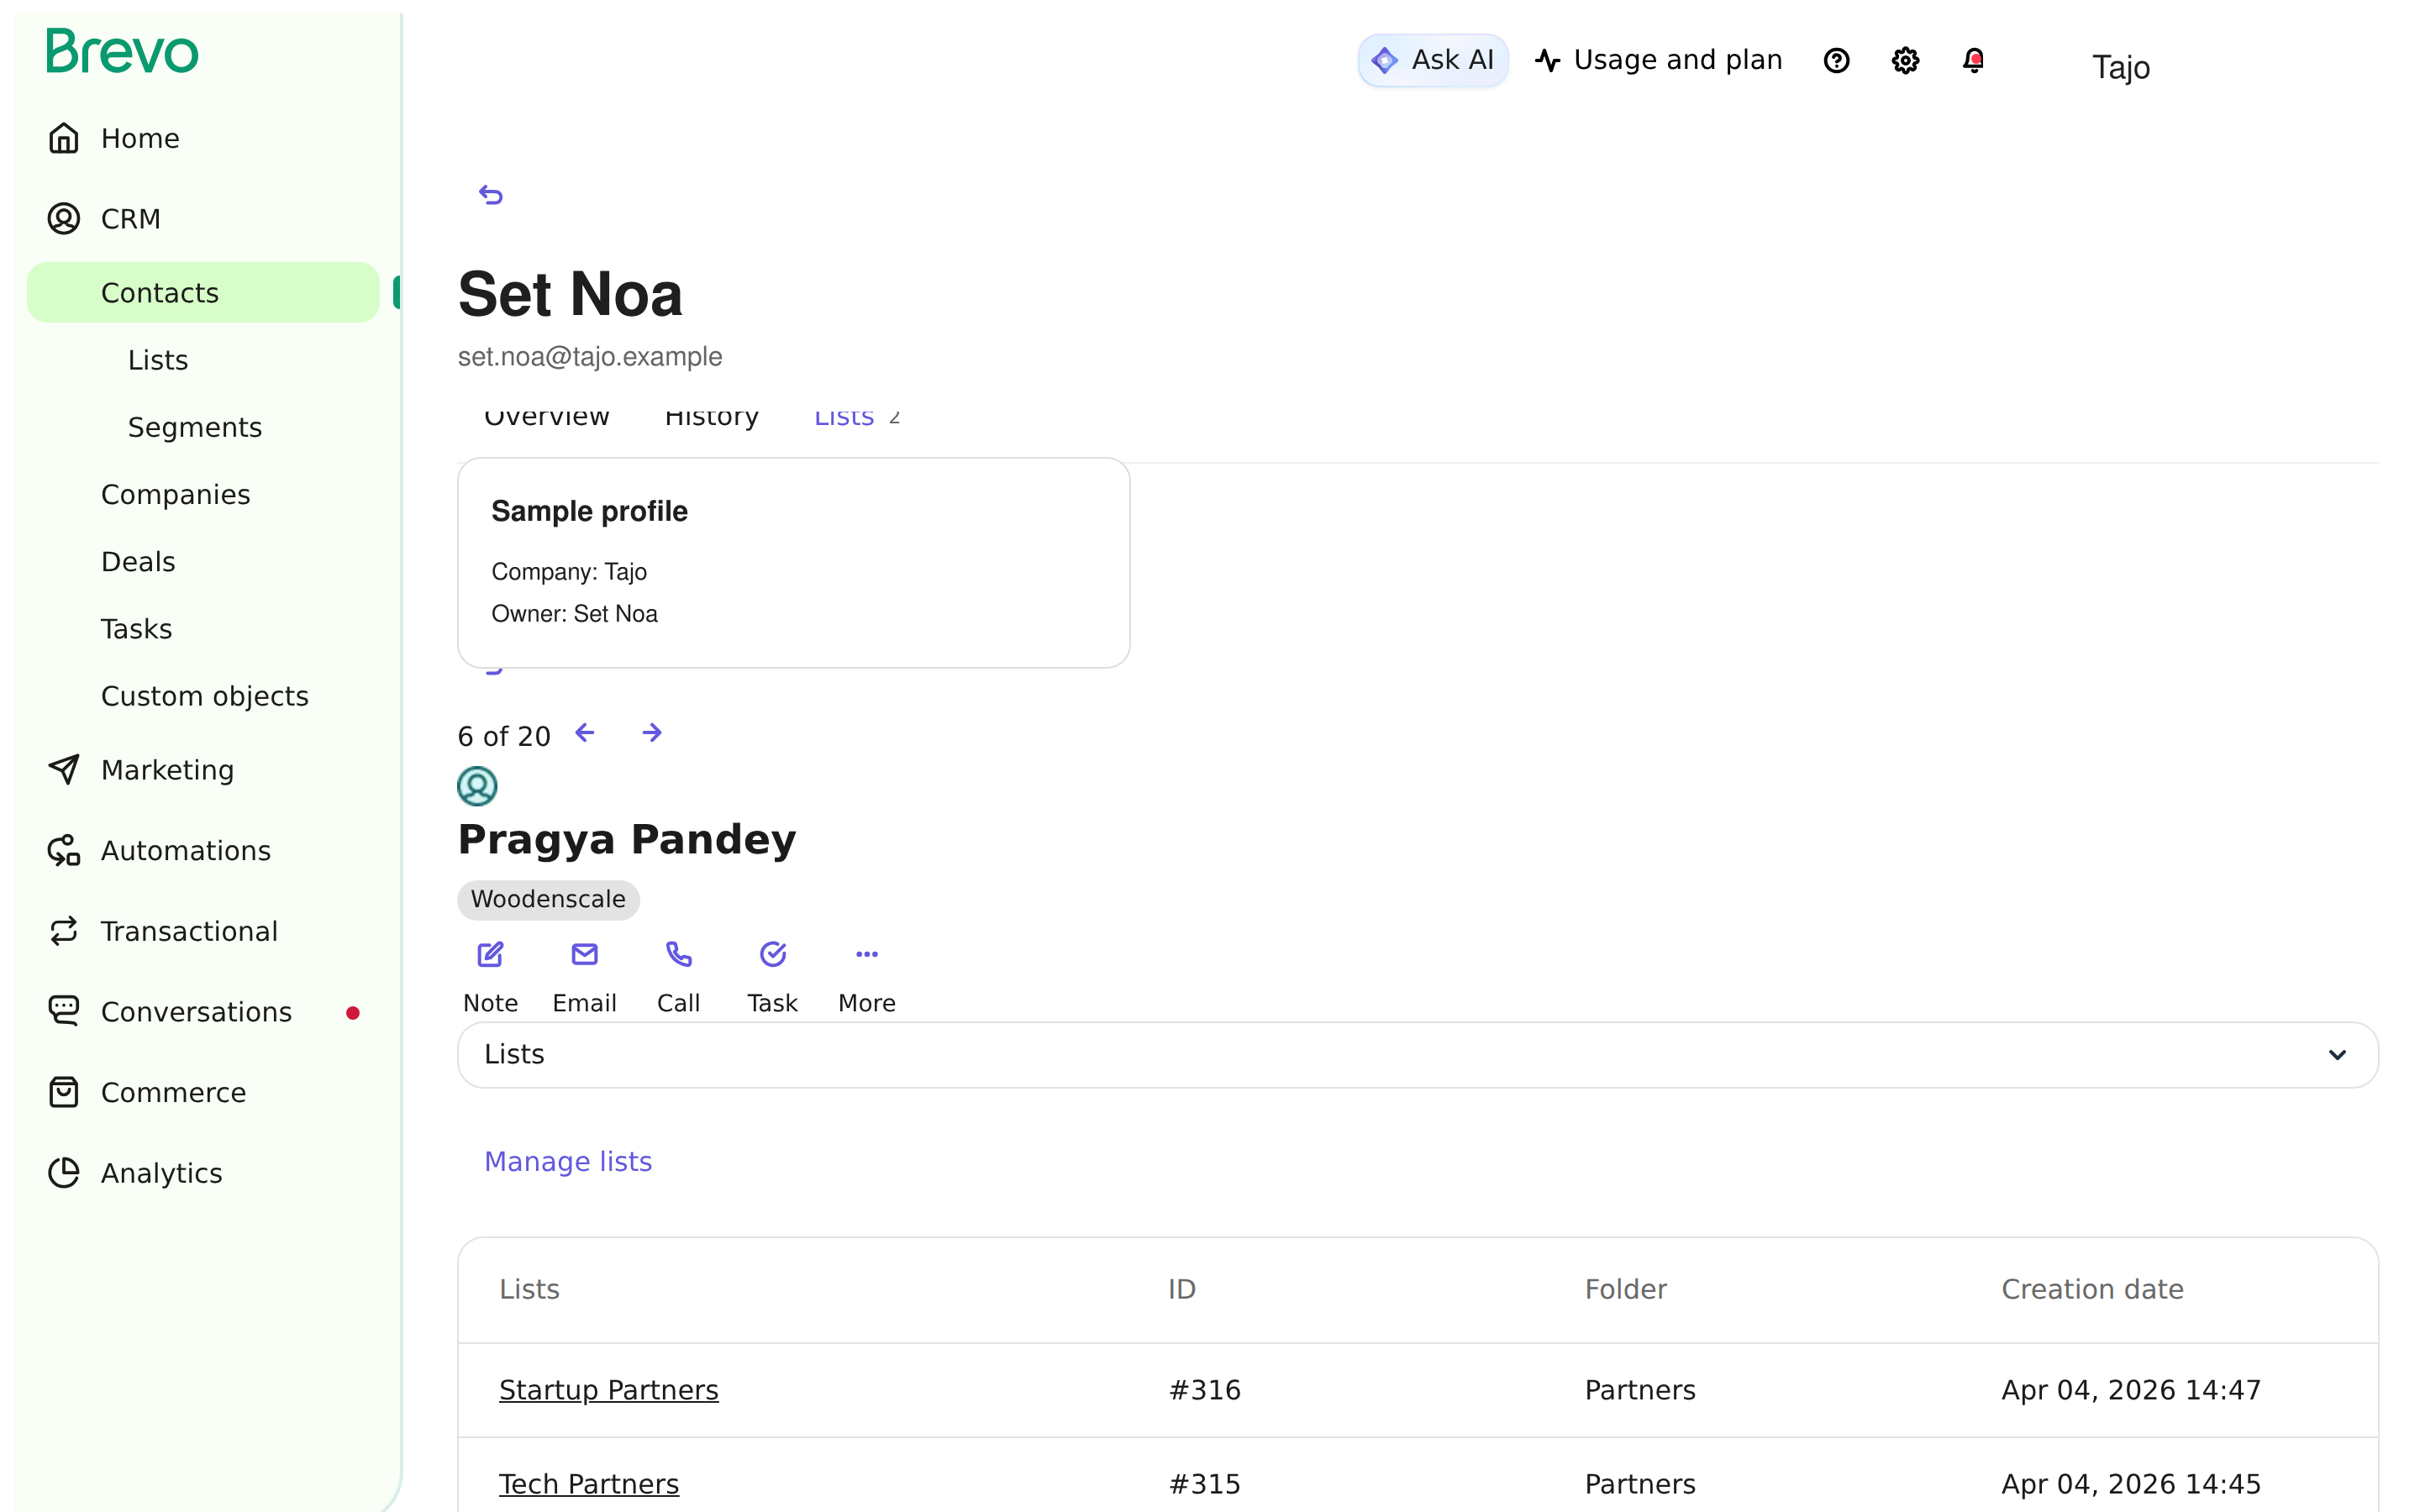The height and width of the screenshot is (1512, 2420).
Task: Click the back arrow above Set Noa
Action: pos(490,194)
